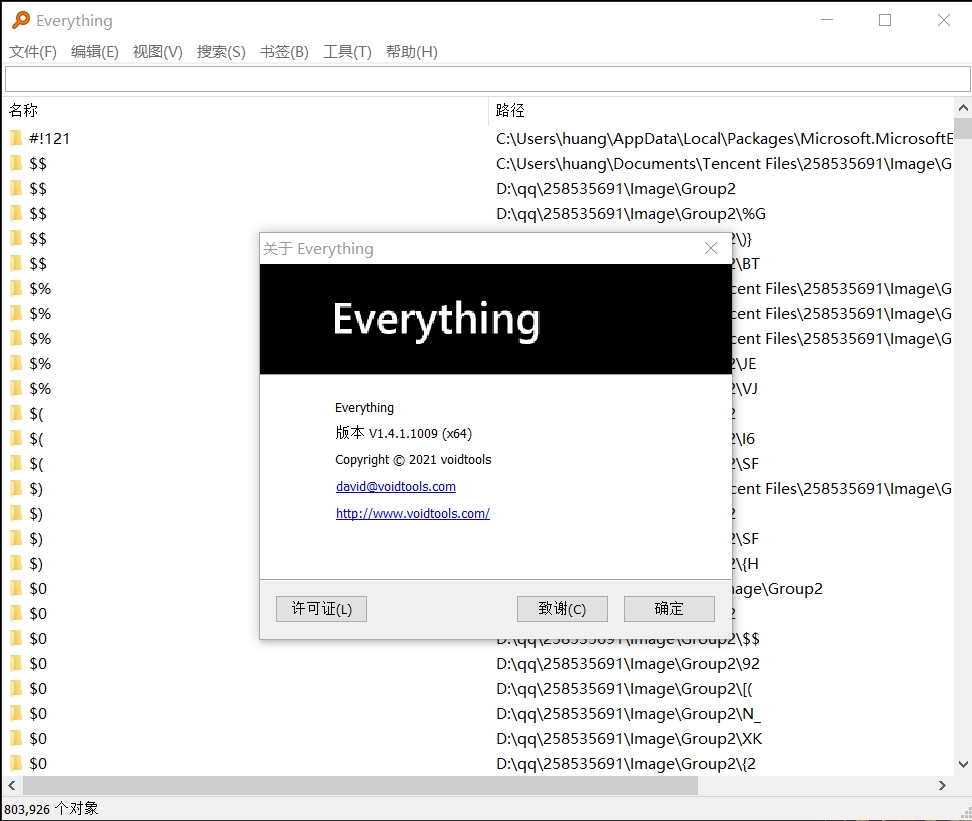Open the 搜索(S) menu

tap(221, 52)
